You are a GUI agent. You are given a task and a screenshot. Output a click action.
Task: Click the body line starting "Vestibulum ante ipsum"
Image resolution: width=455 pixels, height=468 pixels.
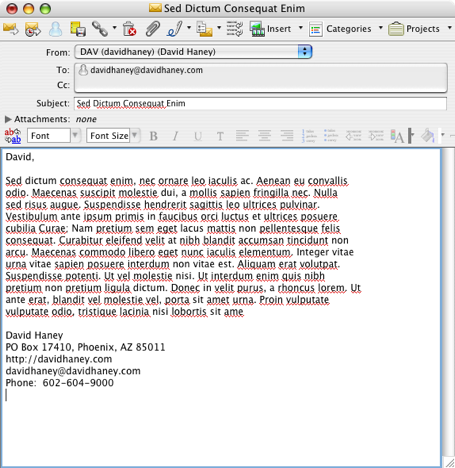(172, 217)
